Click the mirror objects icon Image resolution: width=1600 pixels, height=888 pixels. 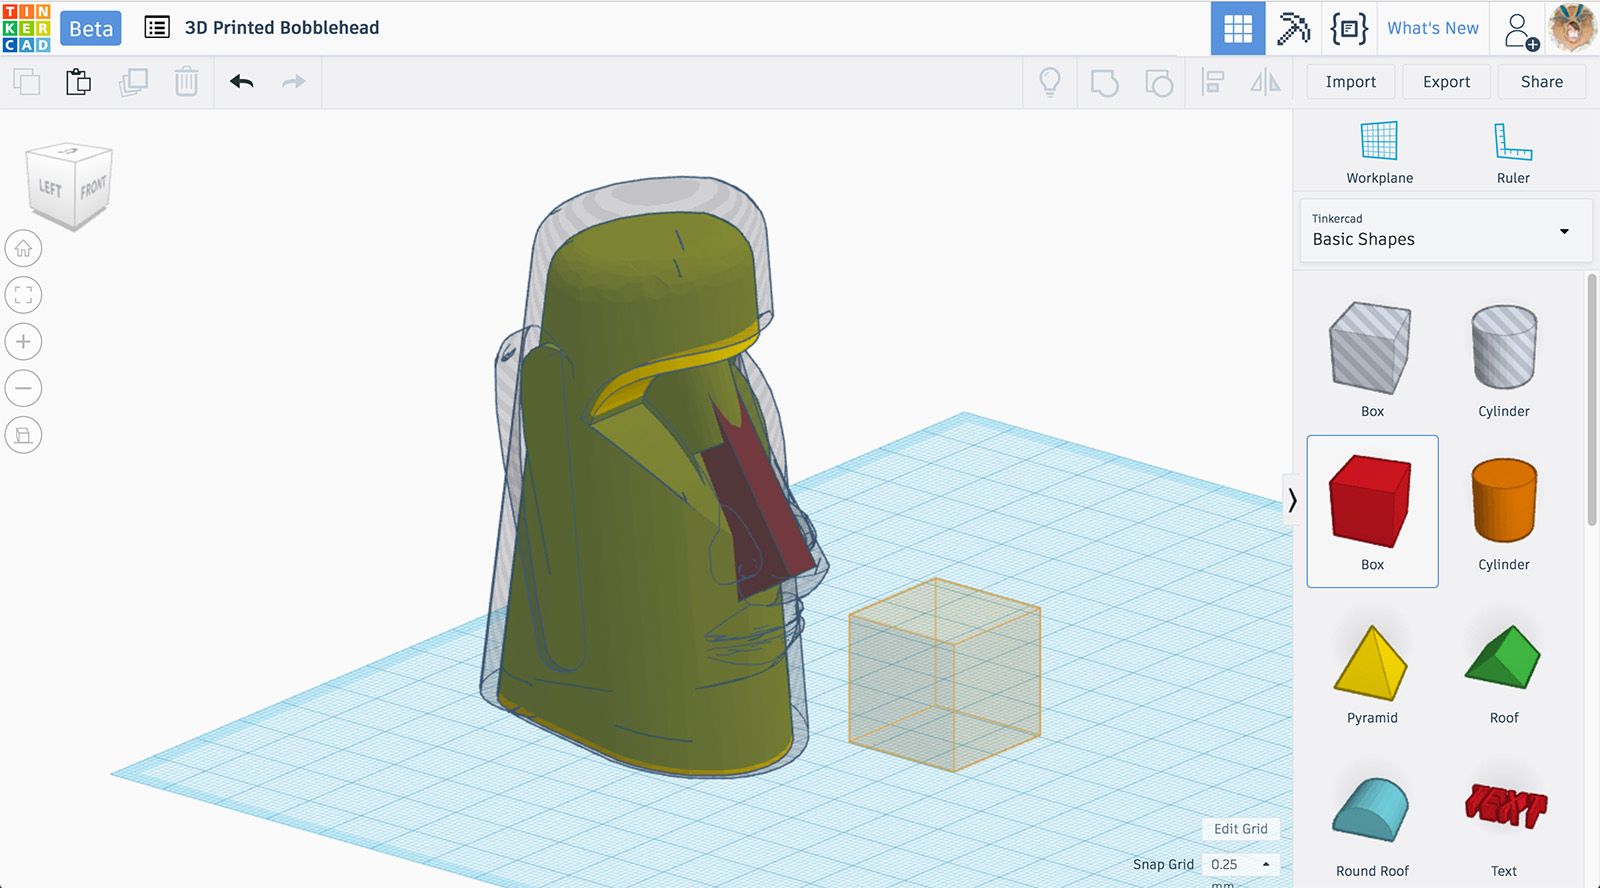[x=1265, y=82]
